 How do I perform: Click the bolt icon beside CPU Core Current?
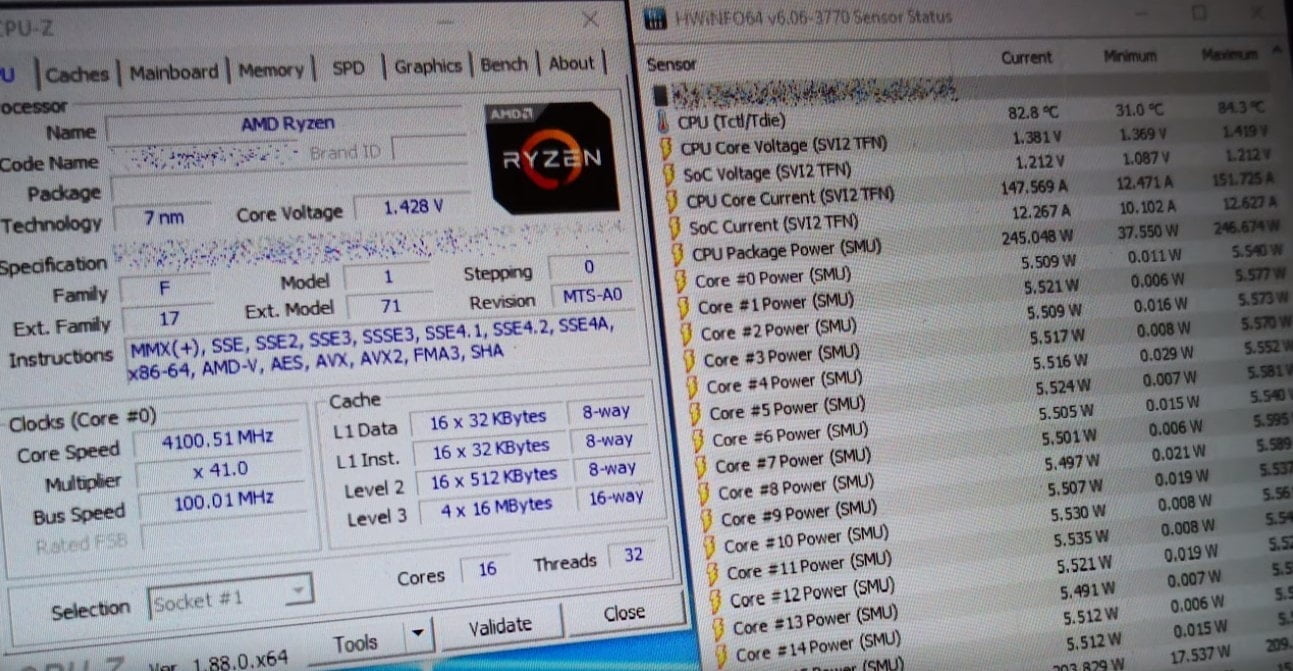pyautogui.click(x=674, y=201)
